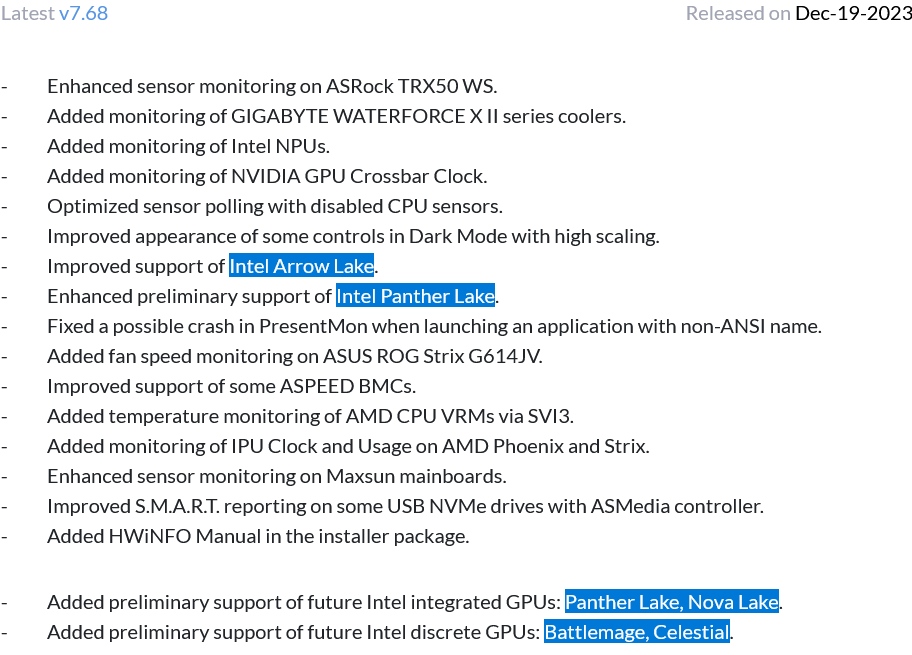This screenshot has height=655, width=912.
Task: Click the NVIDIA GPU Crossbar Clock entry
Action: point(267,176)
